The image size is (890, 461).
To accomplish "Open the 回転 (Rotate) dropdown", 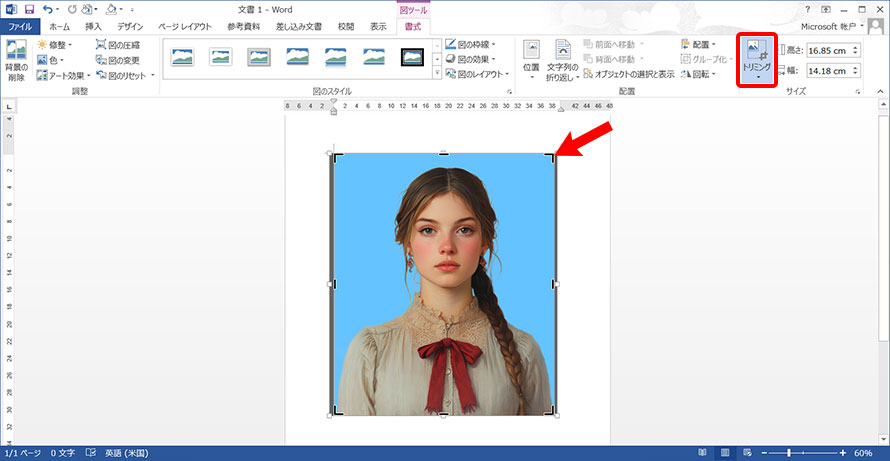I will pos(698,75).
